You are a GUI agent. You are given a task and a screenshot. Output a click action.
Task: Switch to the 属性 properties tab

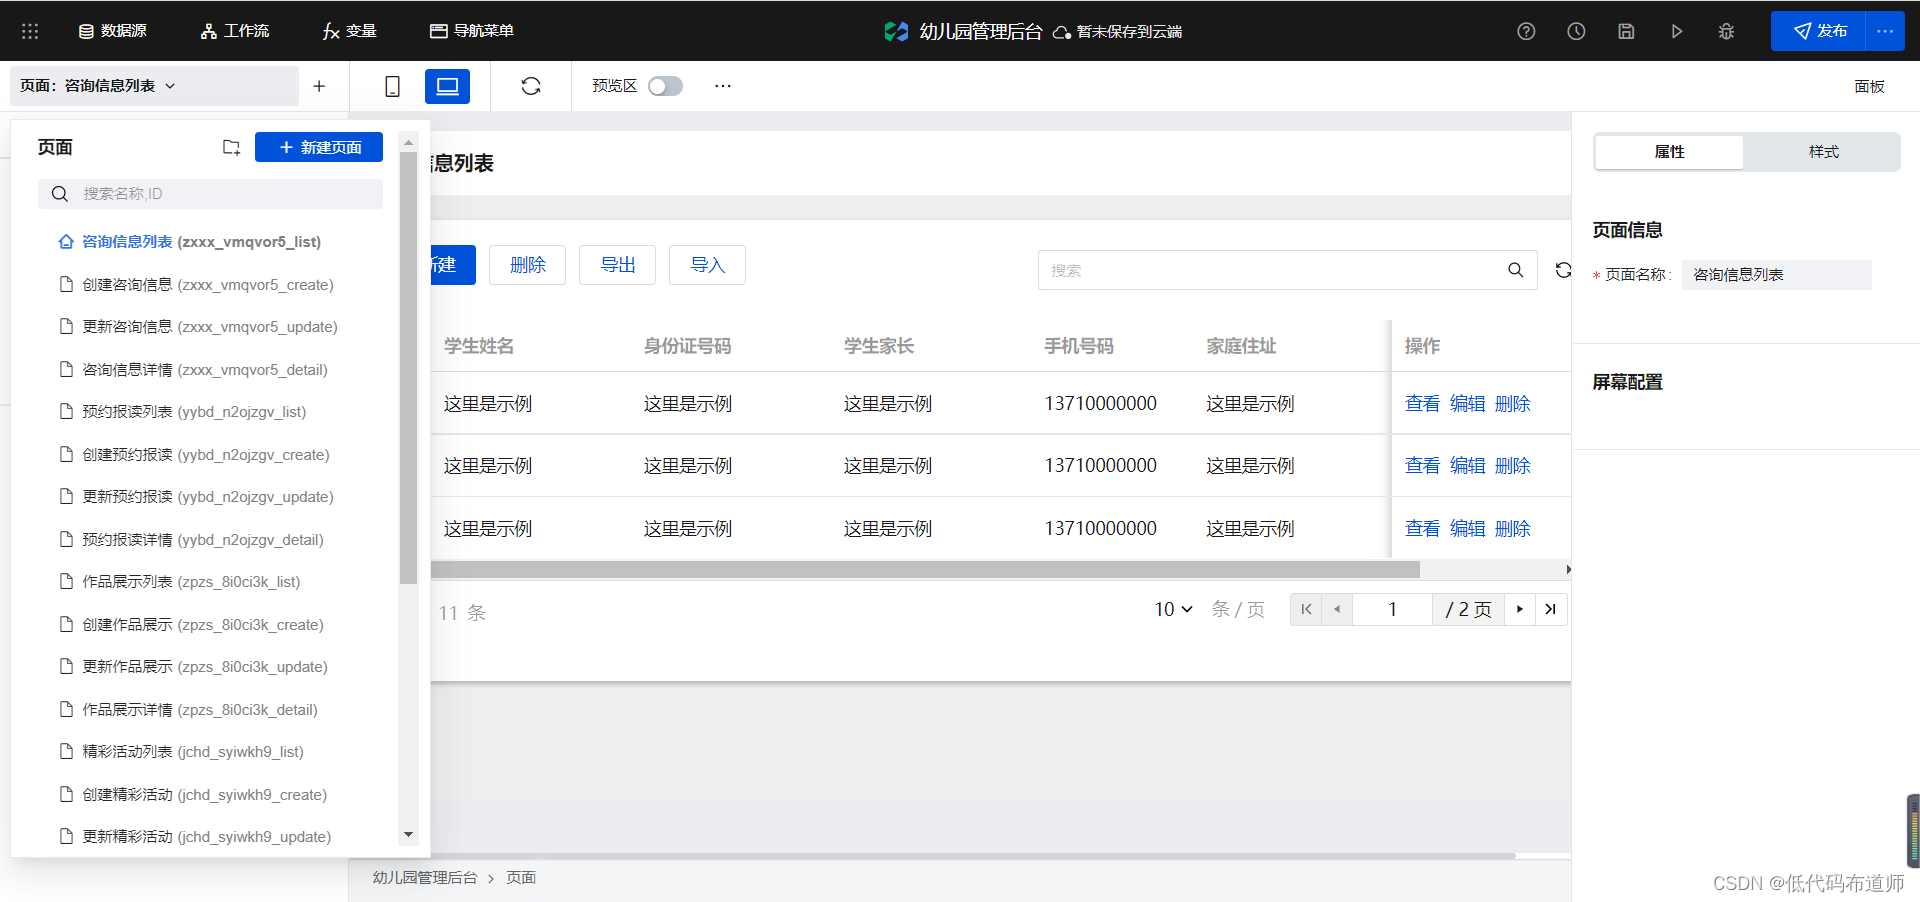tap(1669, 152)
